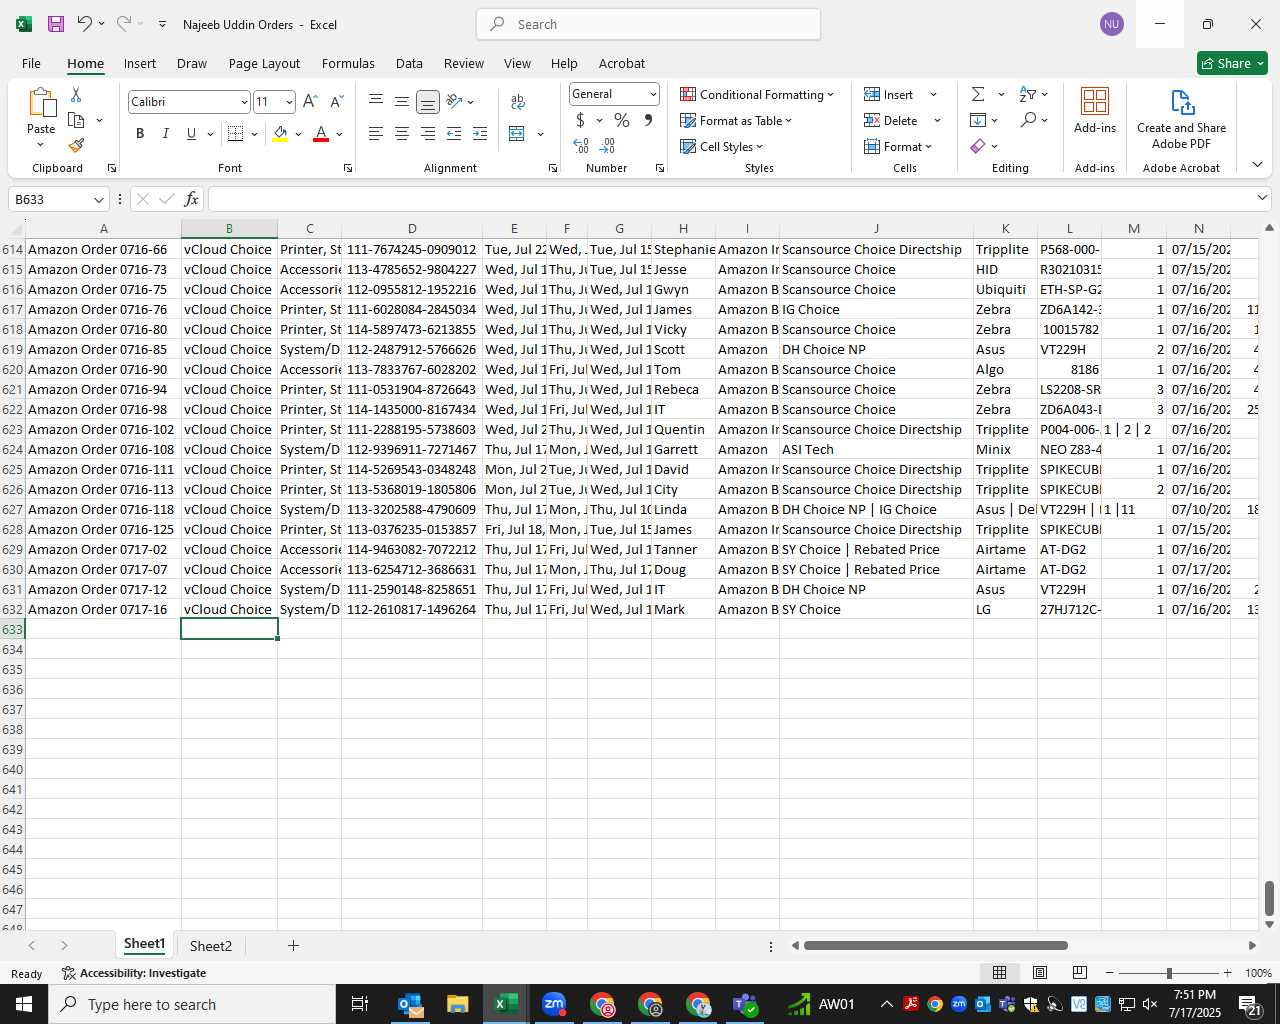The width and height of the screenshot is (1280, 1024).
Task: Open the Add-ins button
Action: tap(1095, 110)
